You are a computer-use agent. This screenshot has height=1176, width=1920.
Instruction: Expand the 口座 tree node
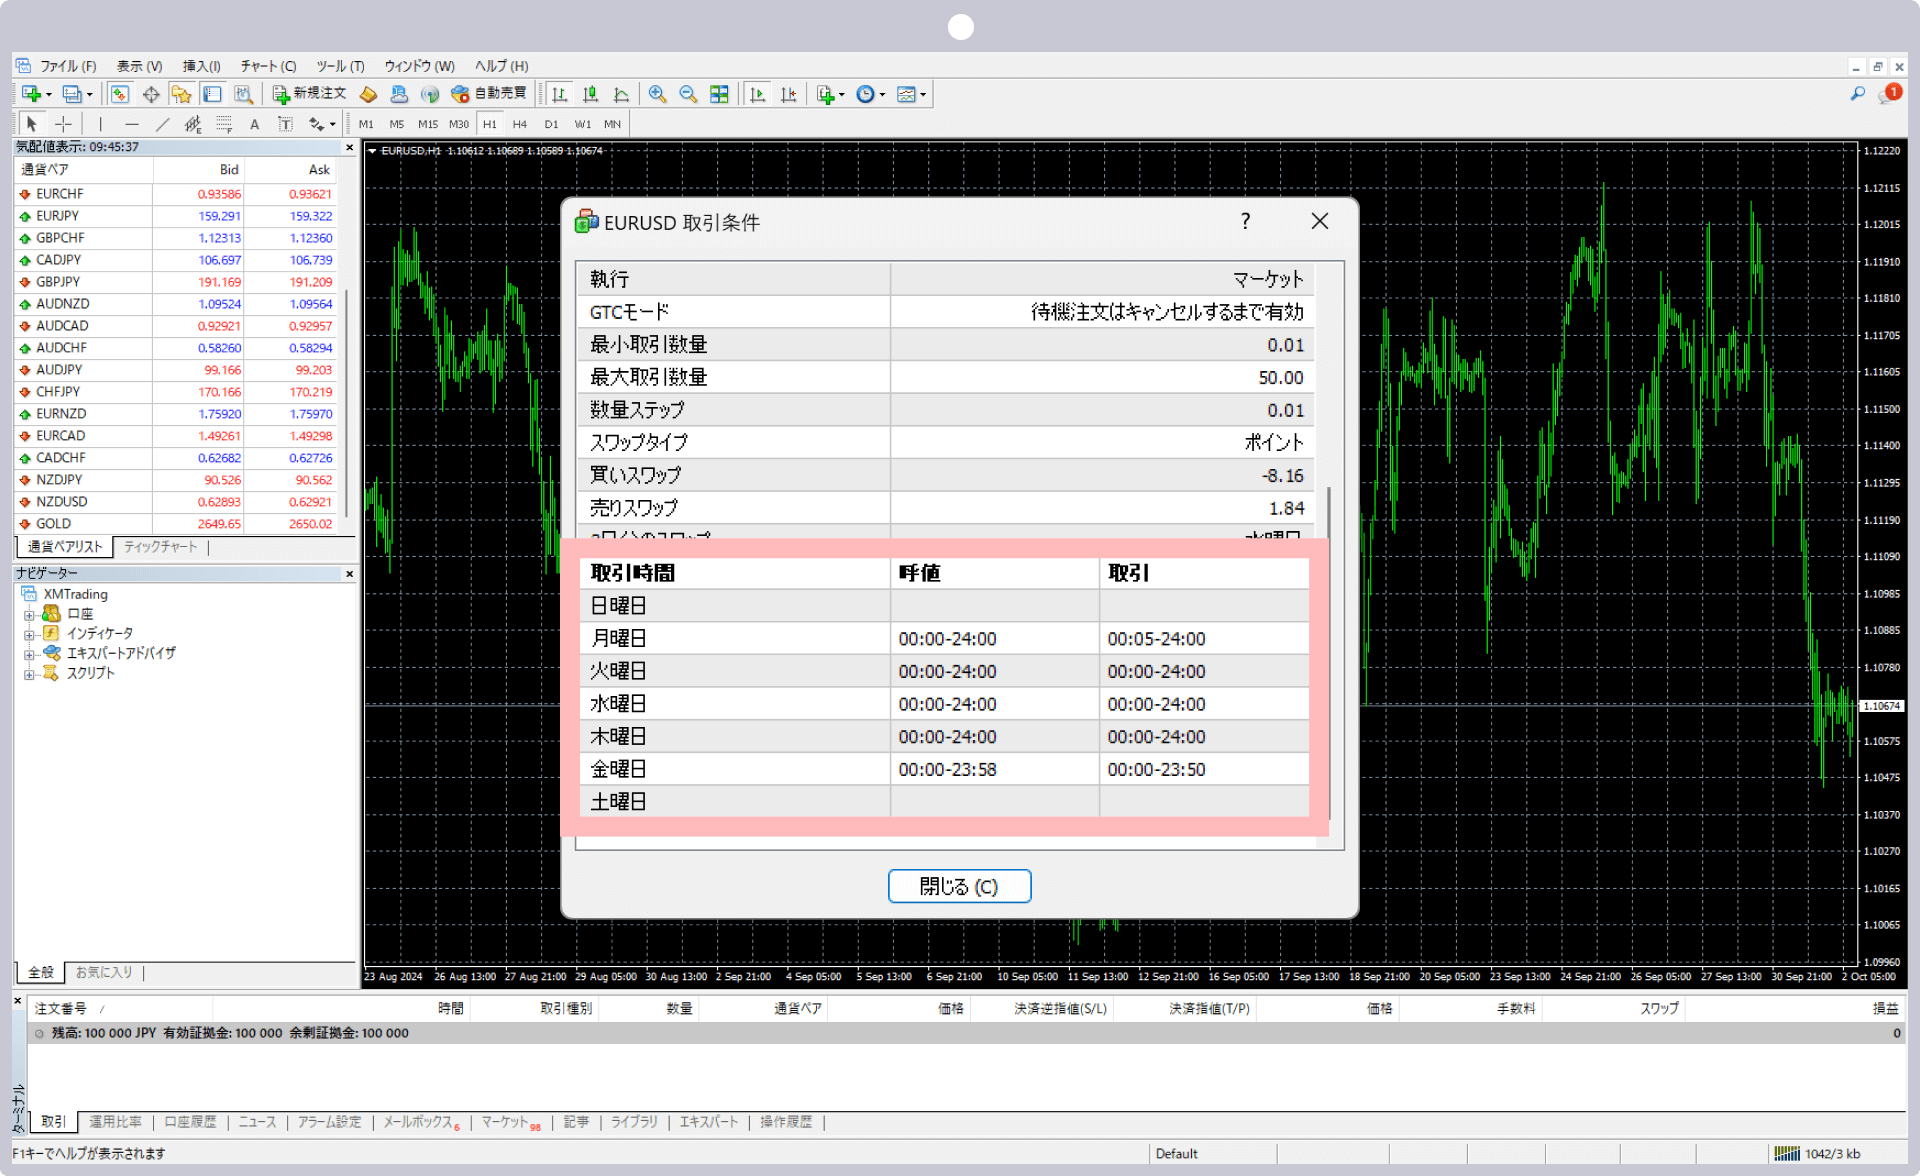pyautogui.click(x=29, y=614)
